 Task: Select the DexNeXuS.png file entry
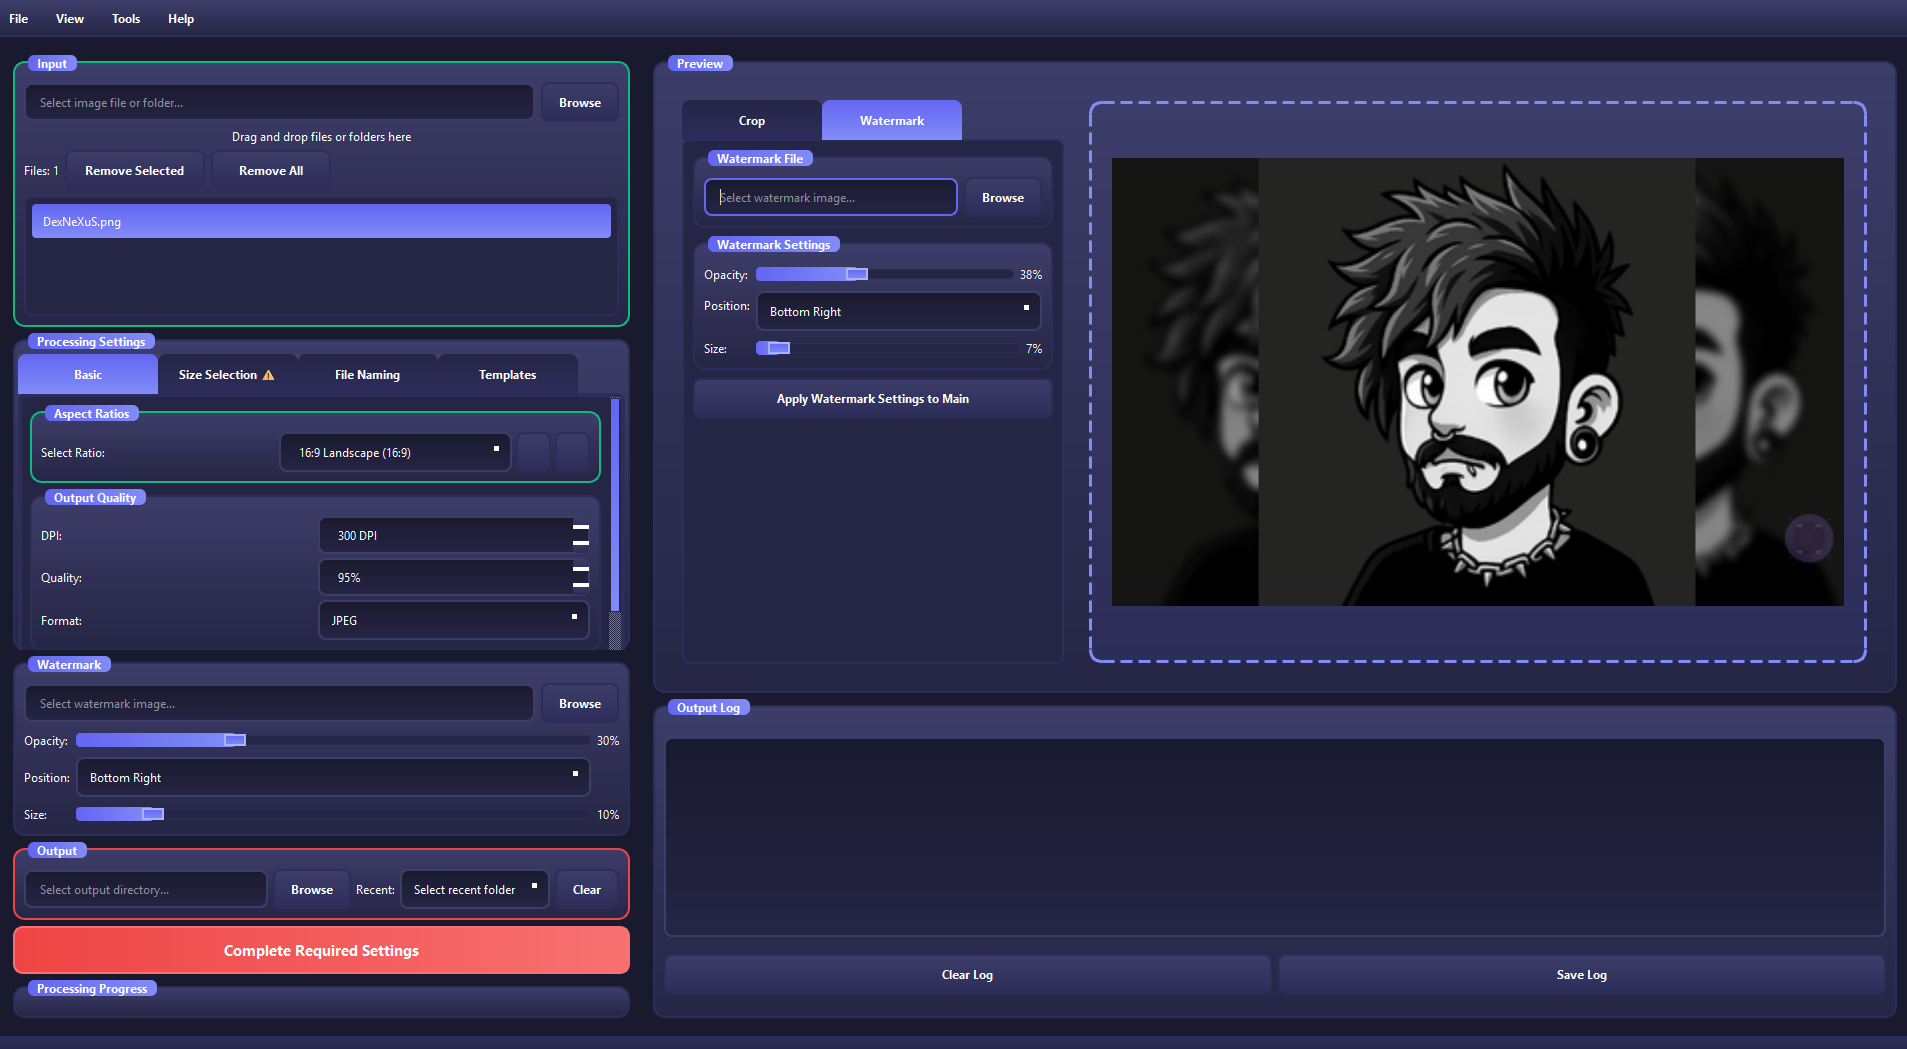tap(320, 221)
